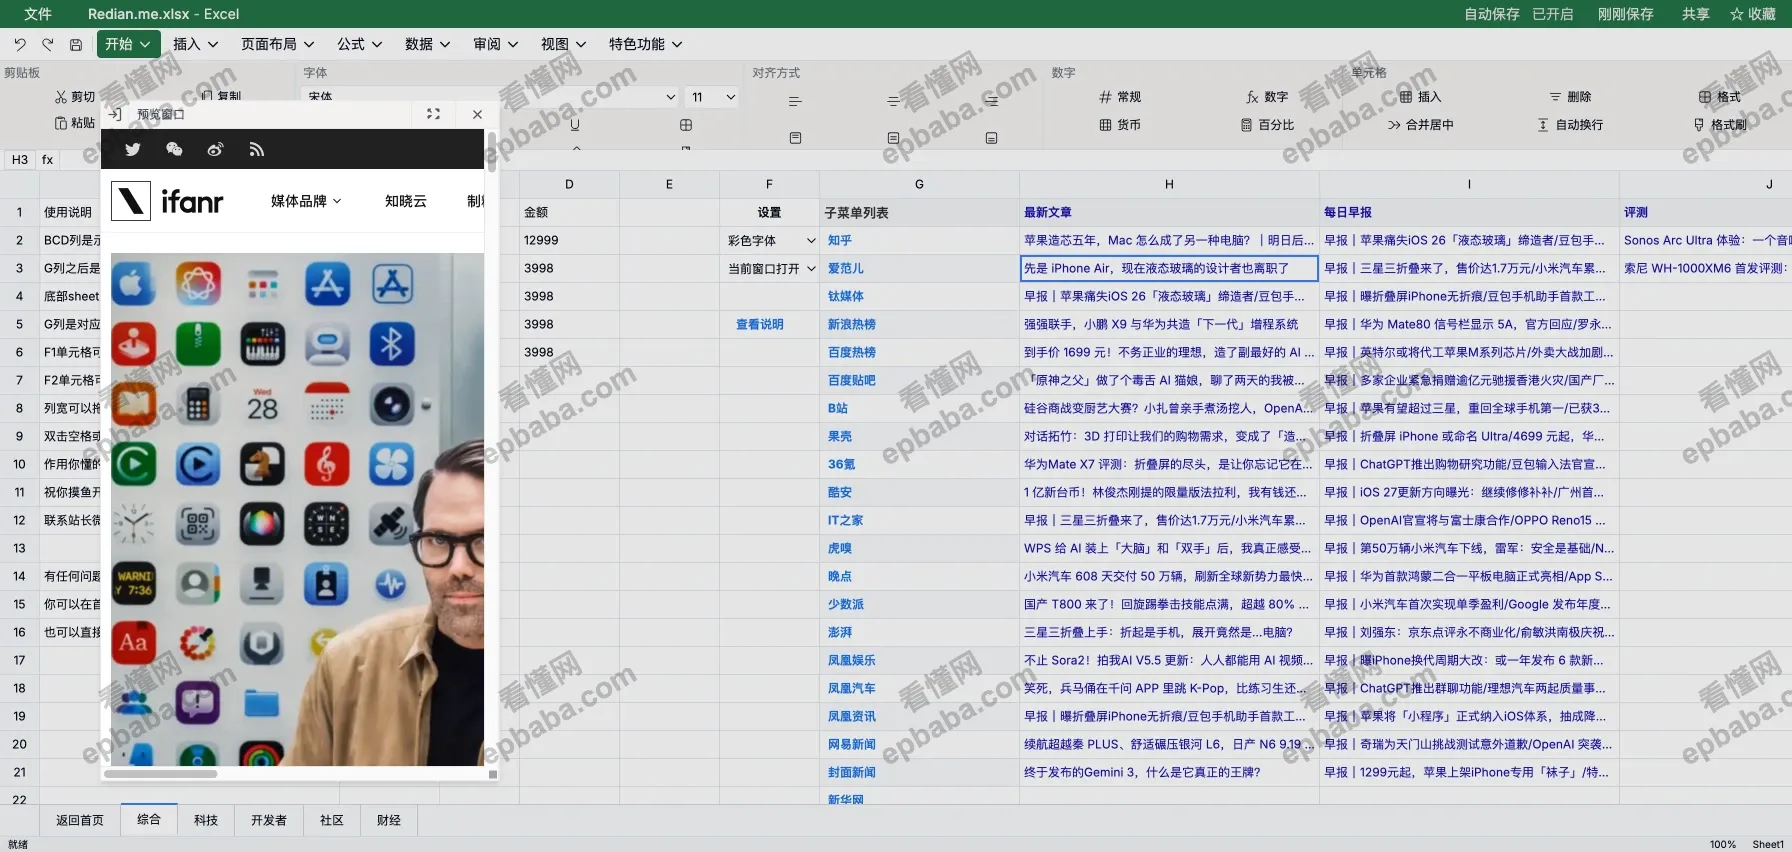Screen dimensions: 1792x852
Task: Open Weibo icon in ifanr preview
Action: pyautogui.click(x=215, y=149)
